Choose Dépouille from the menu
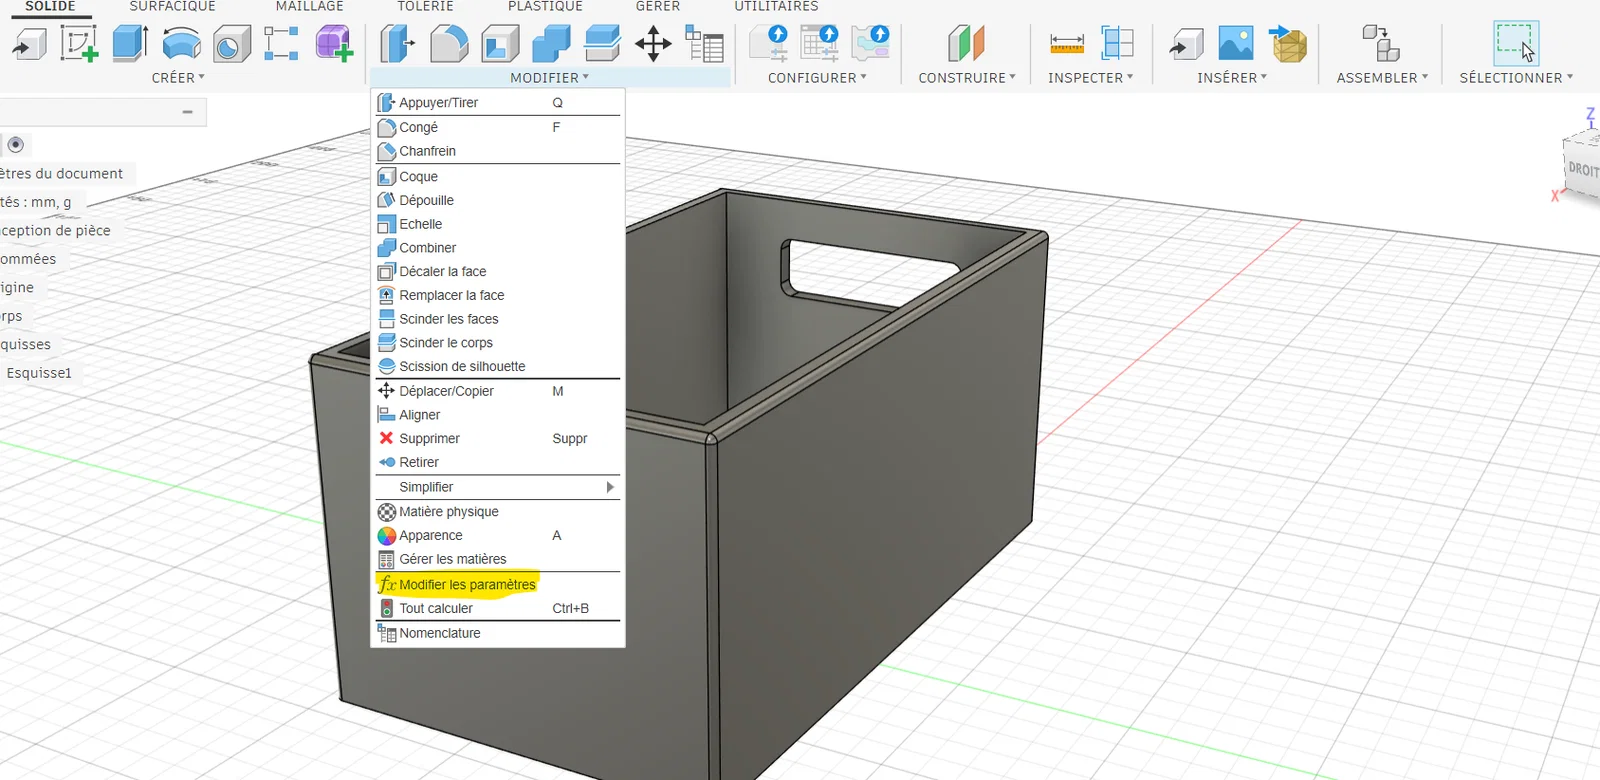The width and height of the screenshot is (1600, 780). point(498,200)
